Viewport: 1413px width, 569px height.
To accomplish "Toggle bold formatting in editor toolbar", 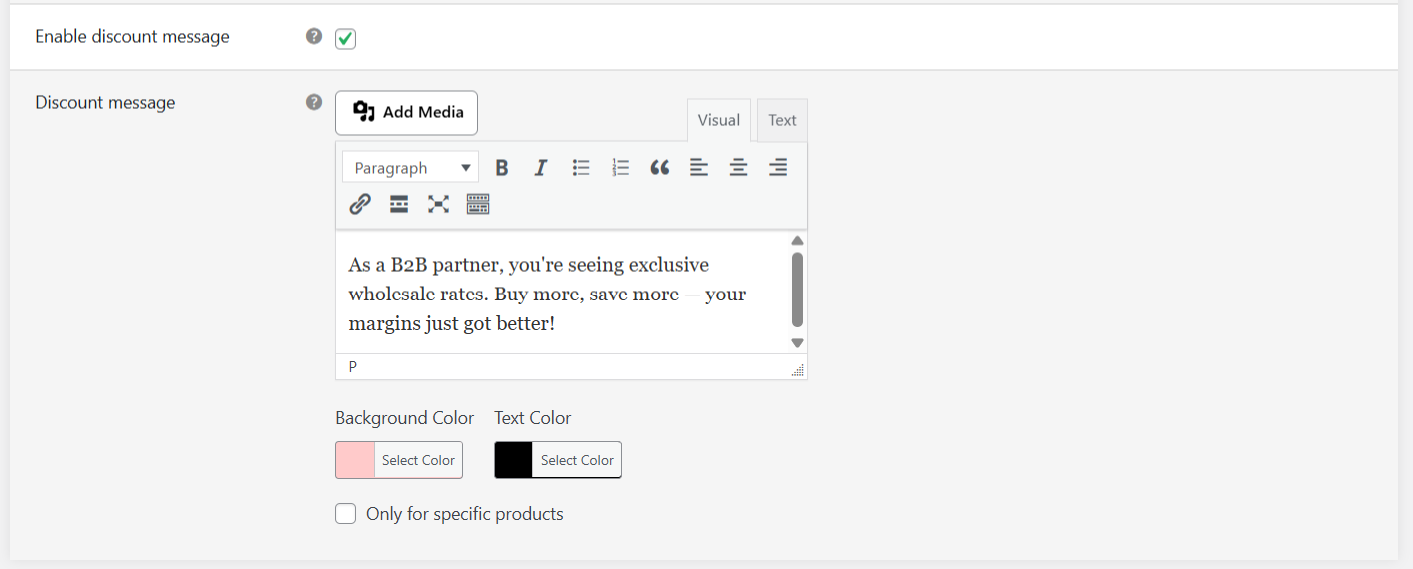I will pyautogui.click(x=502, y=168).
